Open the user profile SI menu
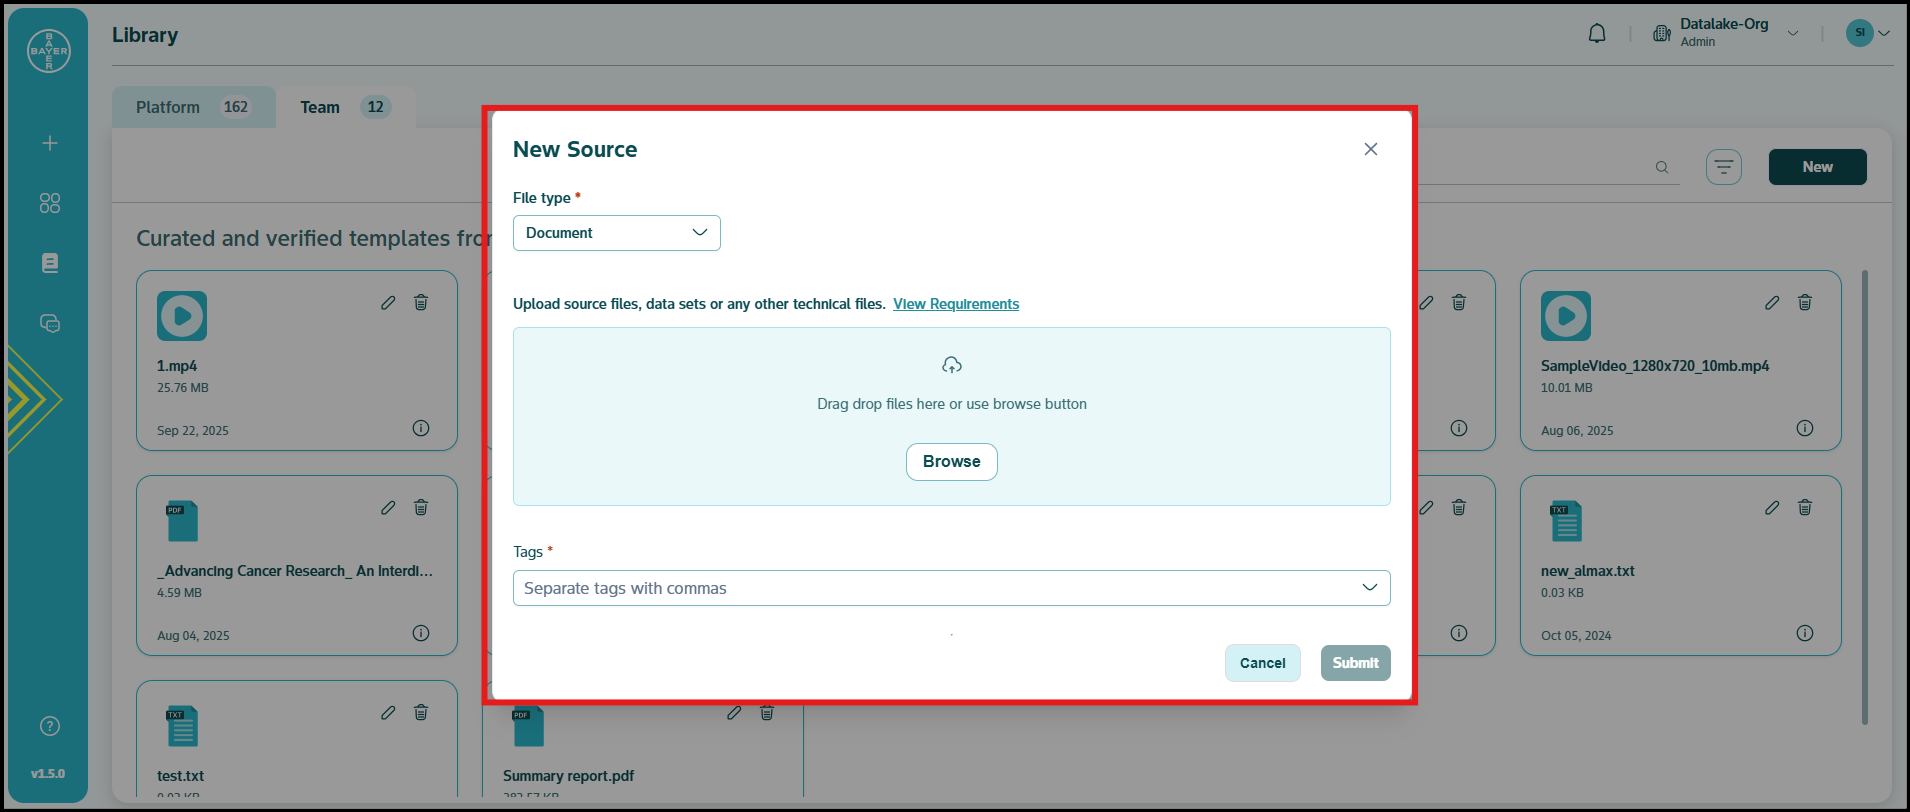 coord(1867,33)
